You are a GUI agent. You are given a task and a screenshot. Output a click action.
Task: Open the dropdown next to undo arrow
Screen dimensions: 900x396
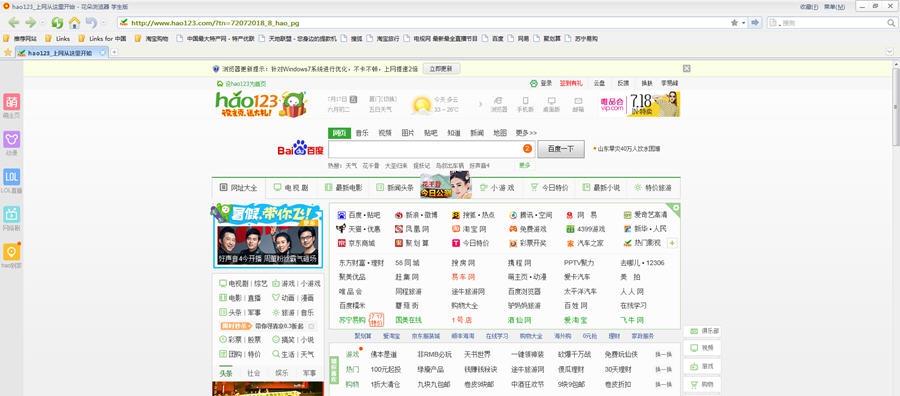point(103,23)
